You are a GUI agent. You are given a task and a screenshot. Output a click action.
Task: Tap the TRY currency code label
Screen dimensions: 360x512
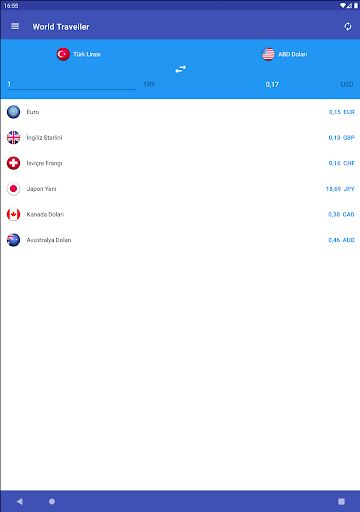pos(149,85)
